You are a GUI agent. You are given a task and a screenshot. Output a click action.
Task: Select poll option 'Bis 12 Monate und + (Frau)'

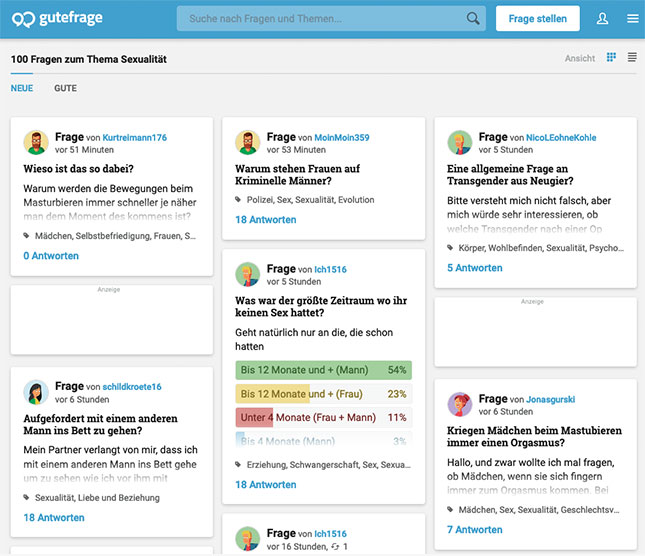coord(323,394)
